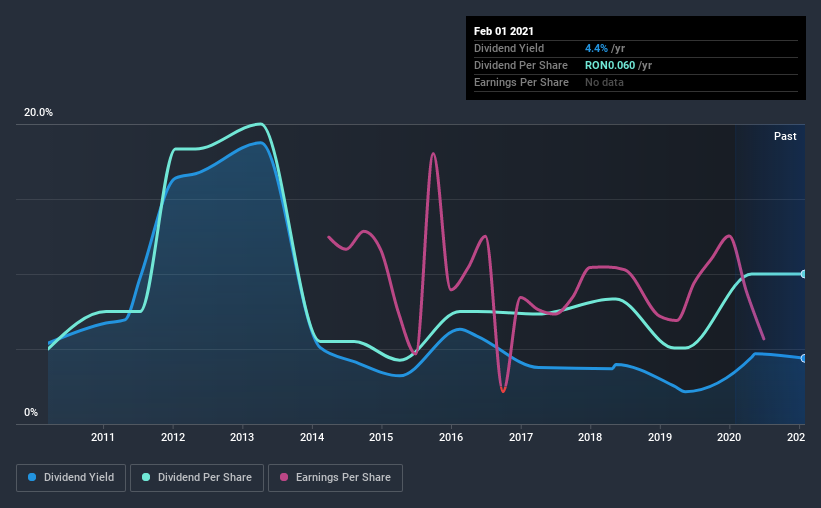Click the Dividend Per Share tooltip row label
The image size is (821, 508).
click(x=520, y=65)
